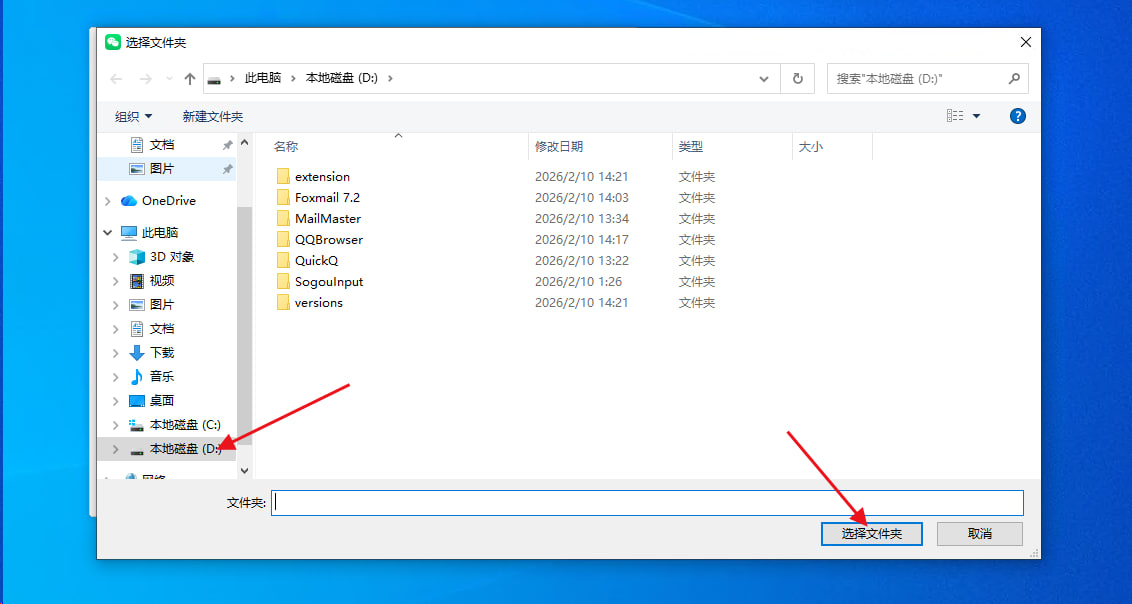The width and height of the screenshot is (1132, 604).
Task: Click the up-arrow parent folder button
Action: (x=189, y=79)
